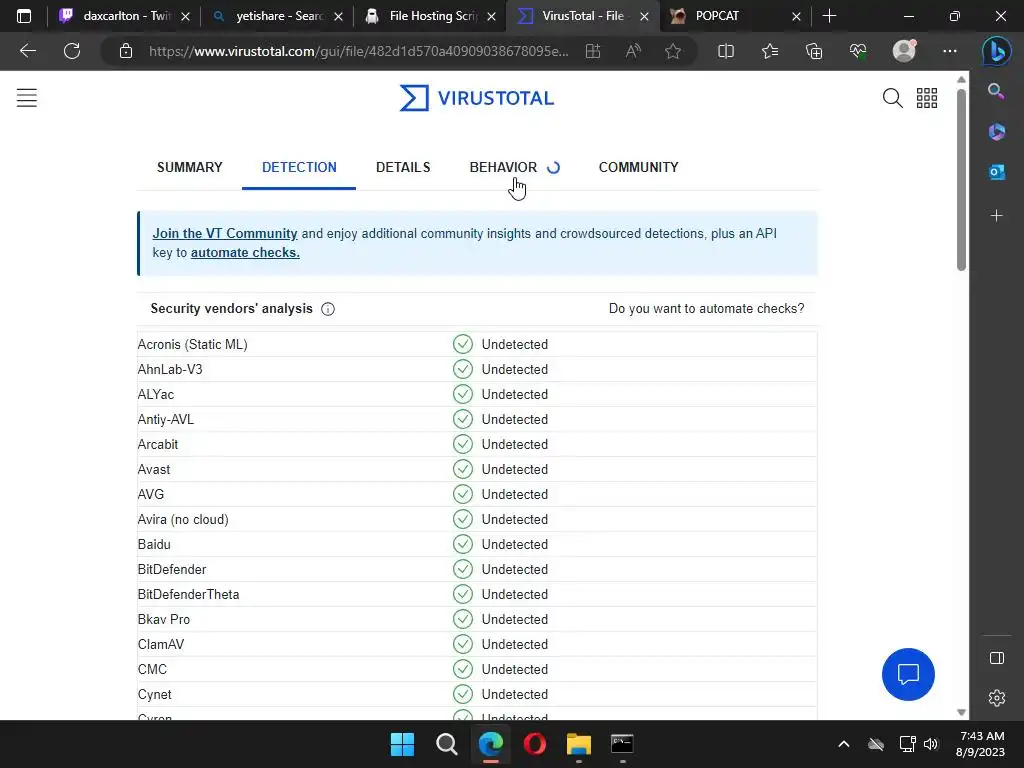This screenshot has height=768, width=1024.
Task: Click the ClamAV vendor name
Action: coord(161,644)
